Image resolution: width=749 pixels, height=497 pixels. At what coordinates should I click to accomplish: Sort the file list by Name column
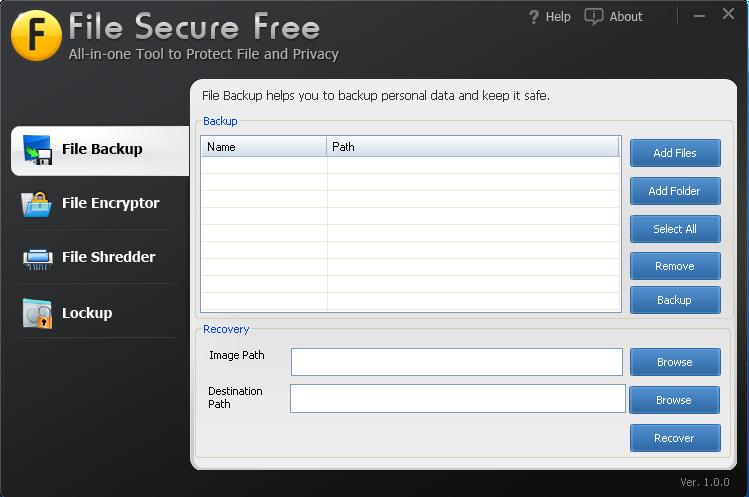click(x=264, y=147)
